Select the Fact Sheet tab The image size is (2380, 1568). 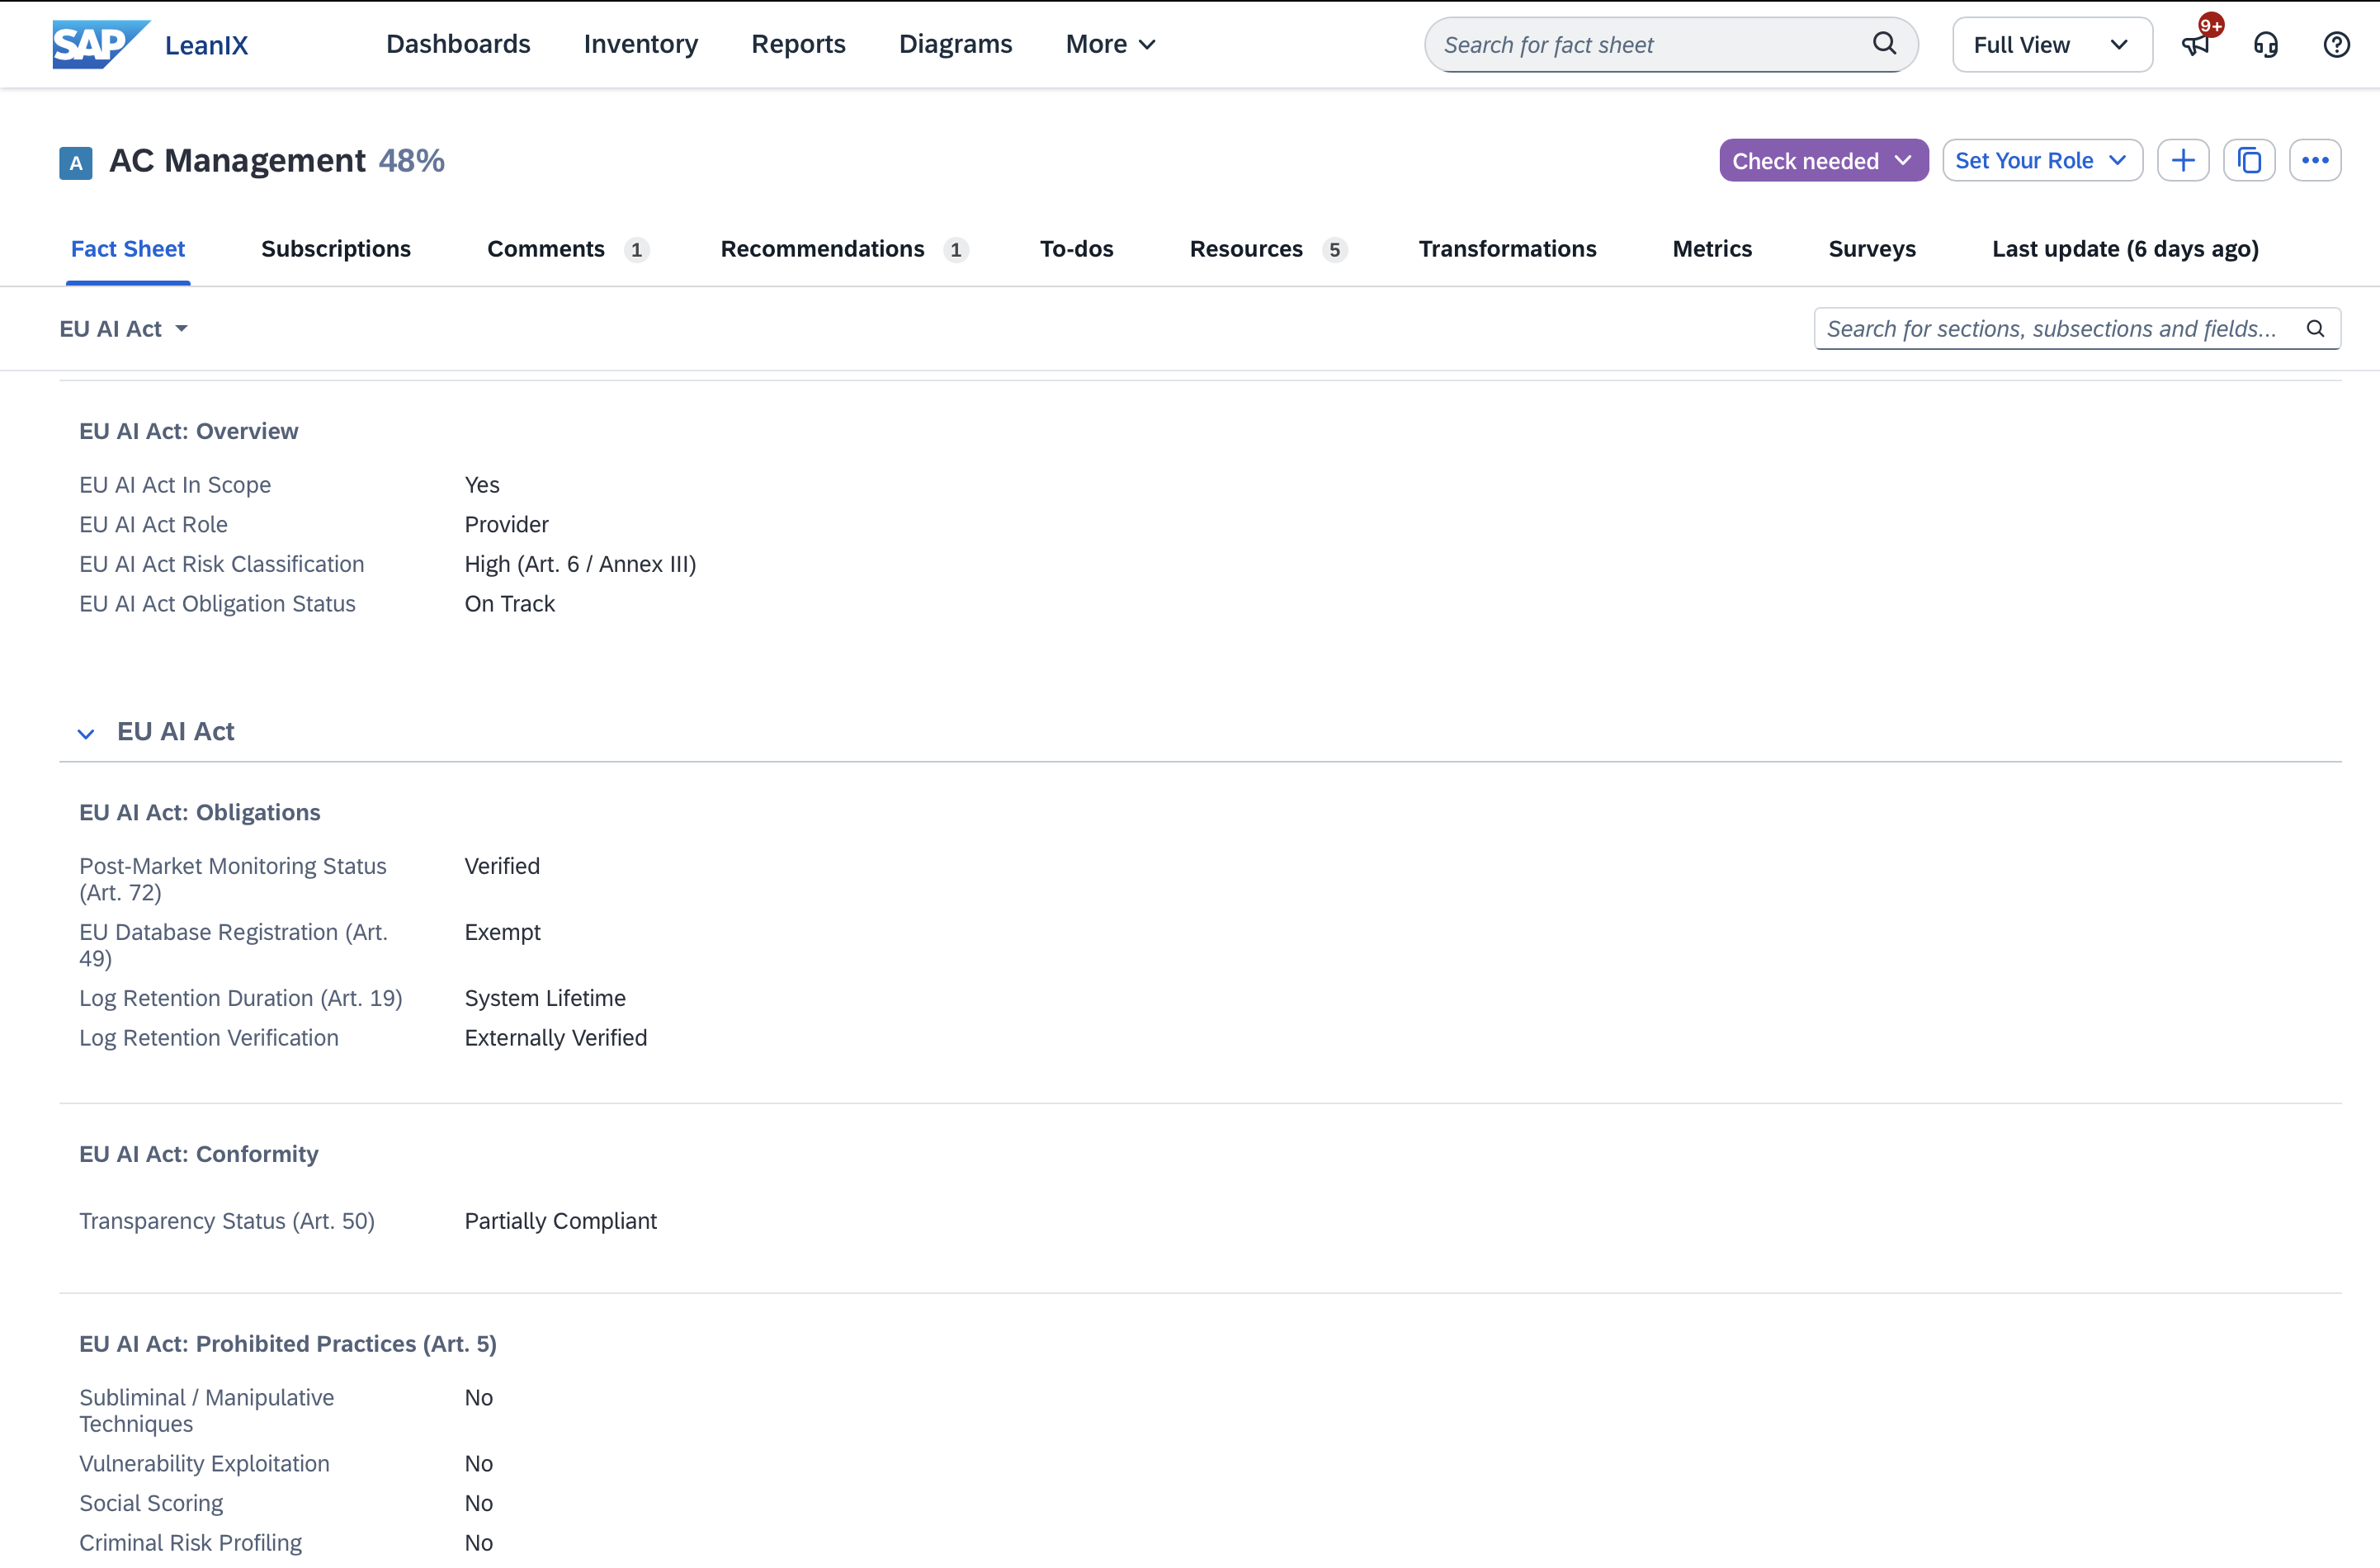128,249
